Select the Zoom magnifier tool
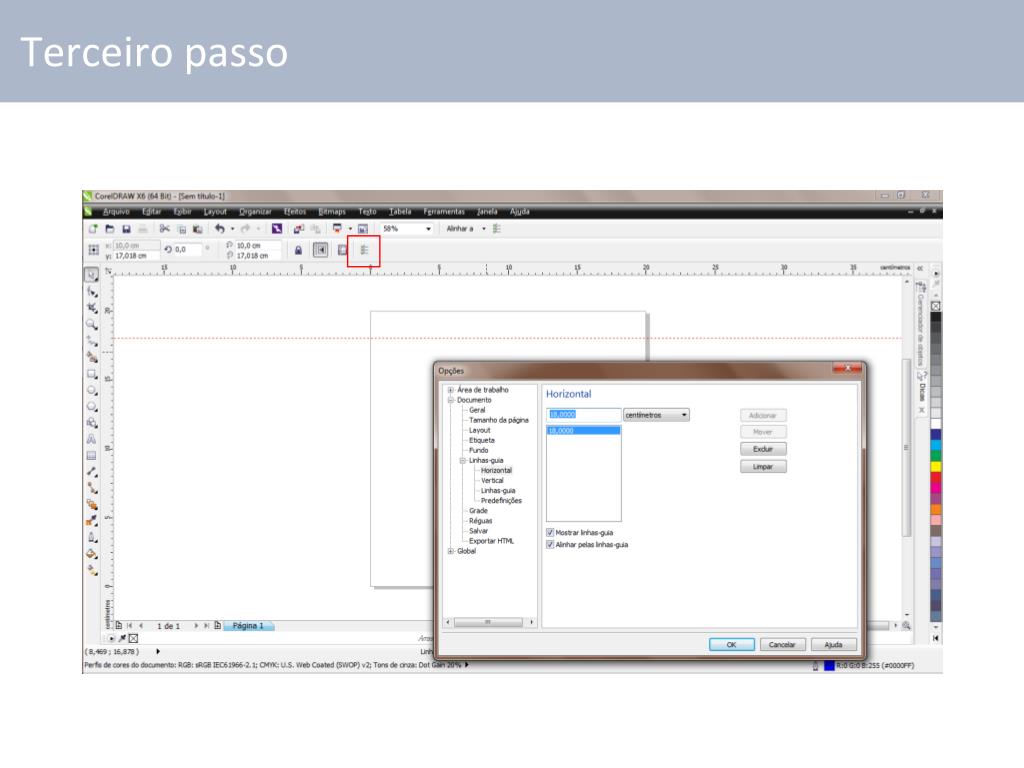The width and height of the screenshot is (1024, 768). pyautogui.click(x=92, y=324)
